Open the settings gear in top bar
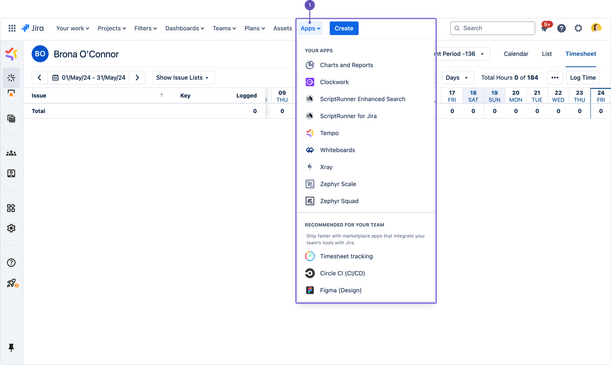This screenshot has height=365, width=611. coord(578,28)
